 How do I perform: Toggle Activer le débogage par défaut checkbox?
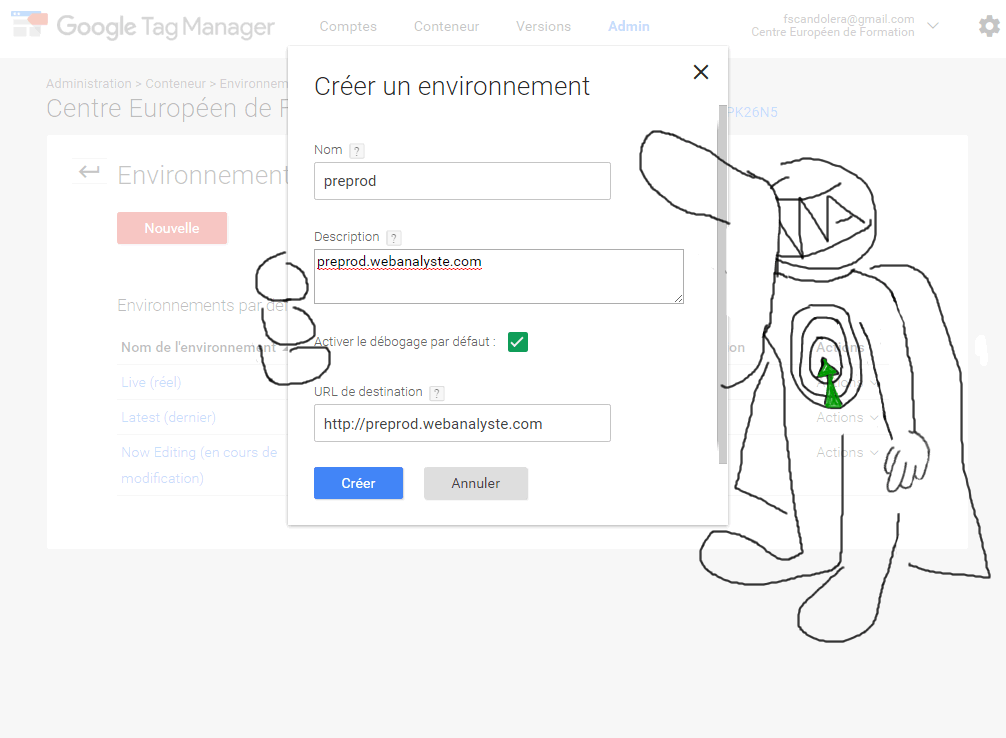[517, 342]
